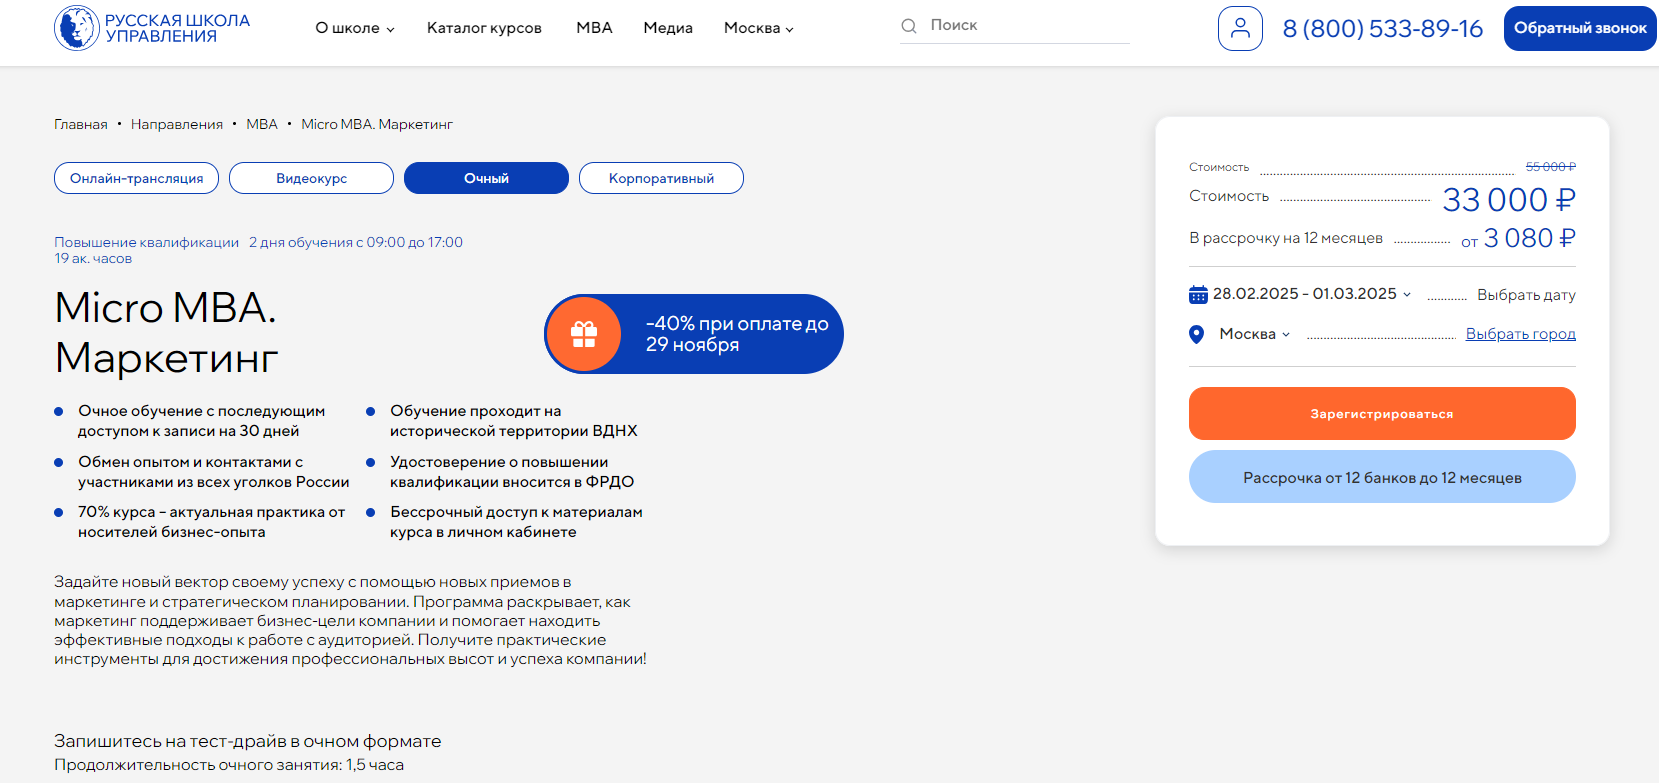The width and height of the screenshot is (1659, 783).
Task: Click 'Продолжительность очного занятия: 1,5 часа' text
Action: pyautogui.click(x=229, y=765)
